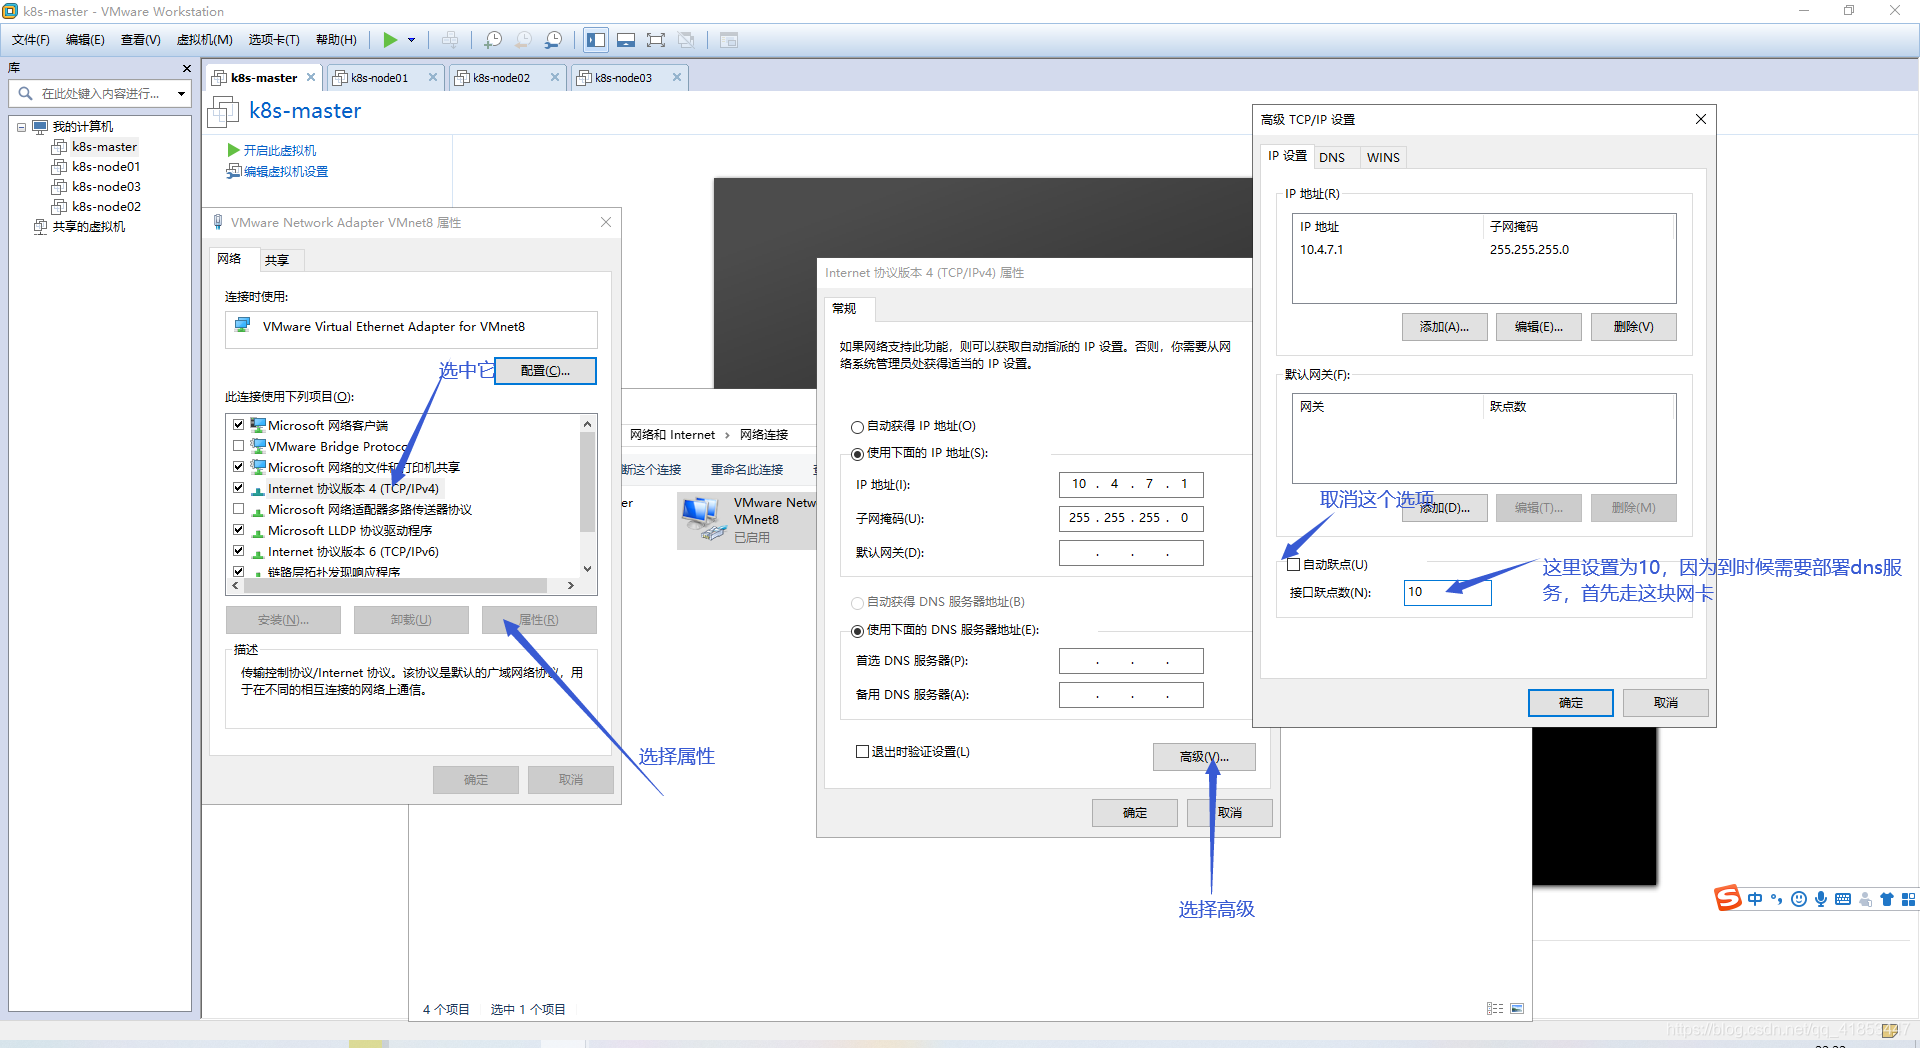Select 自动获得 IP 地址 radio button

point(857,427)
